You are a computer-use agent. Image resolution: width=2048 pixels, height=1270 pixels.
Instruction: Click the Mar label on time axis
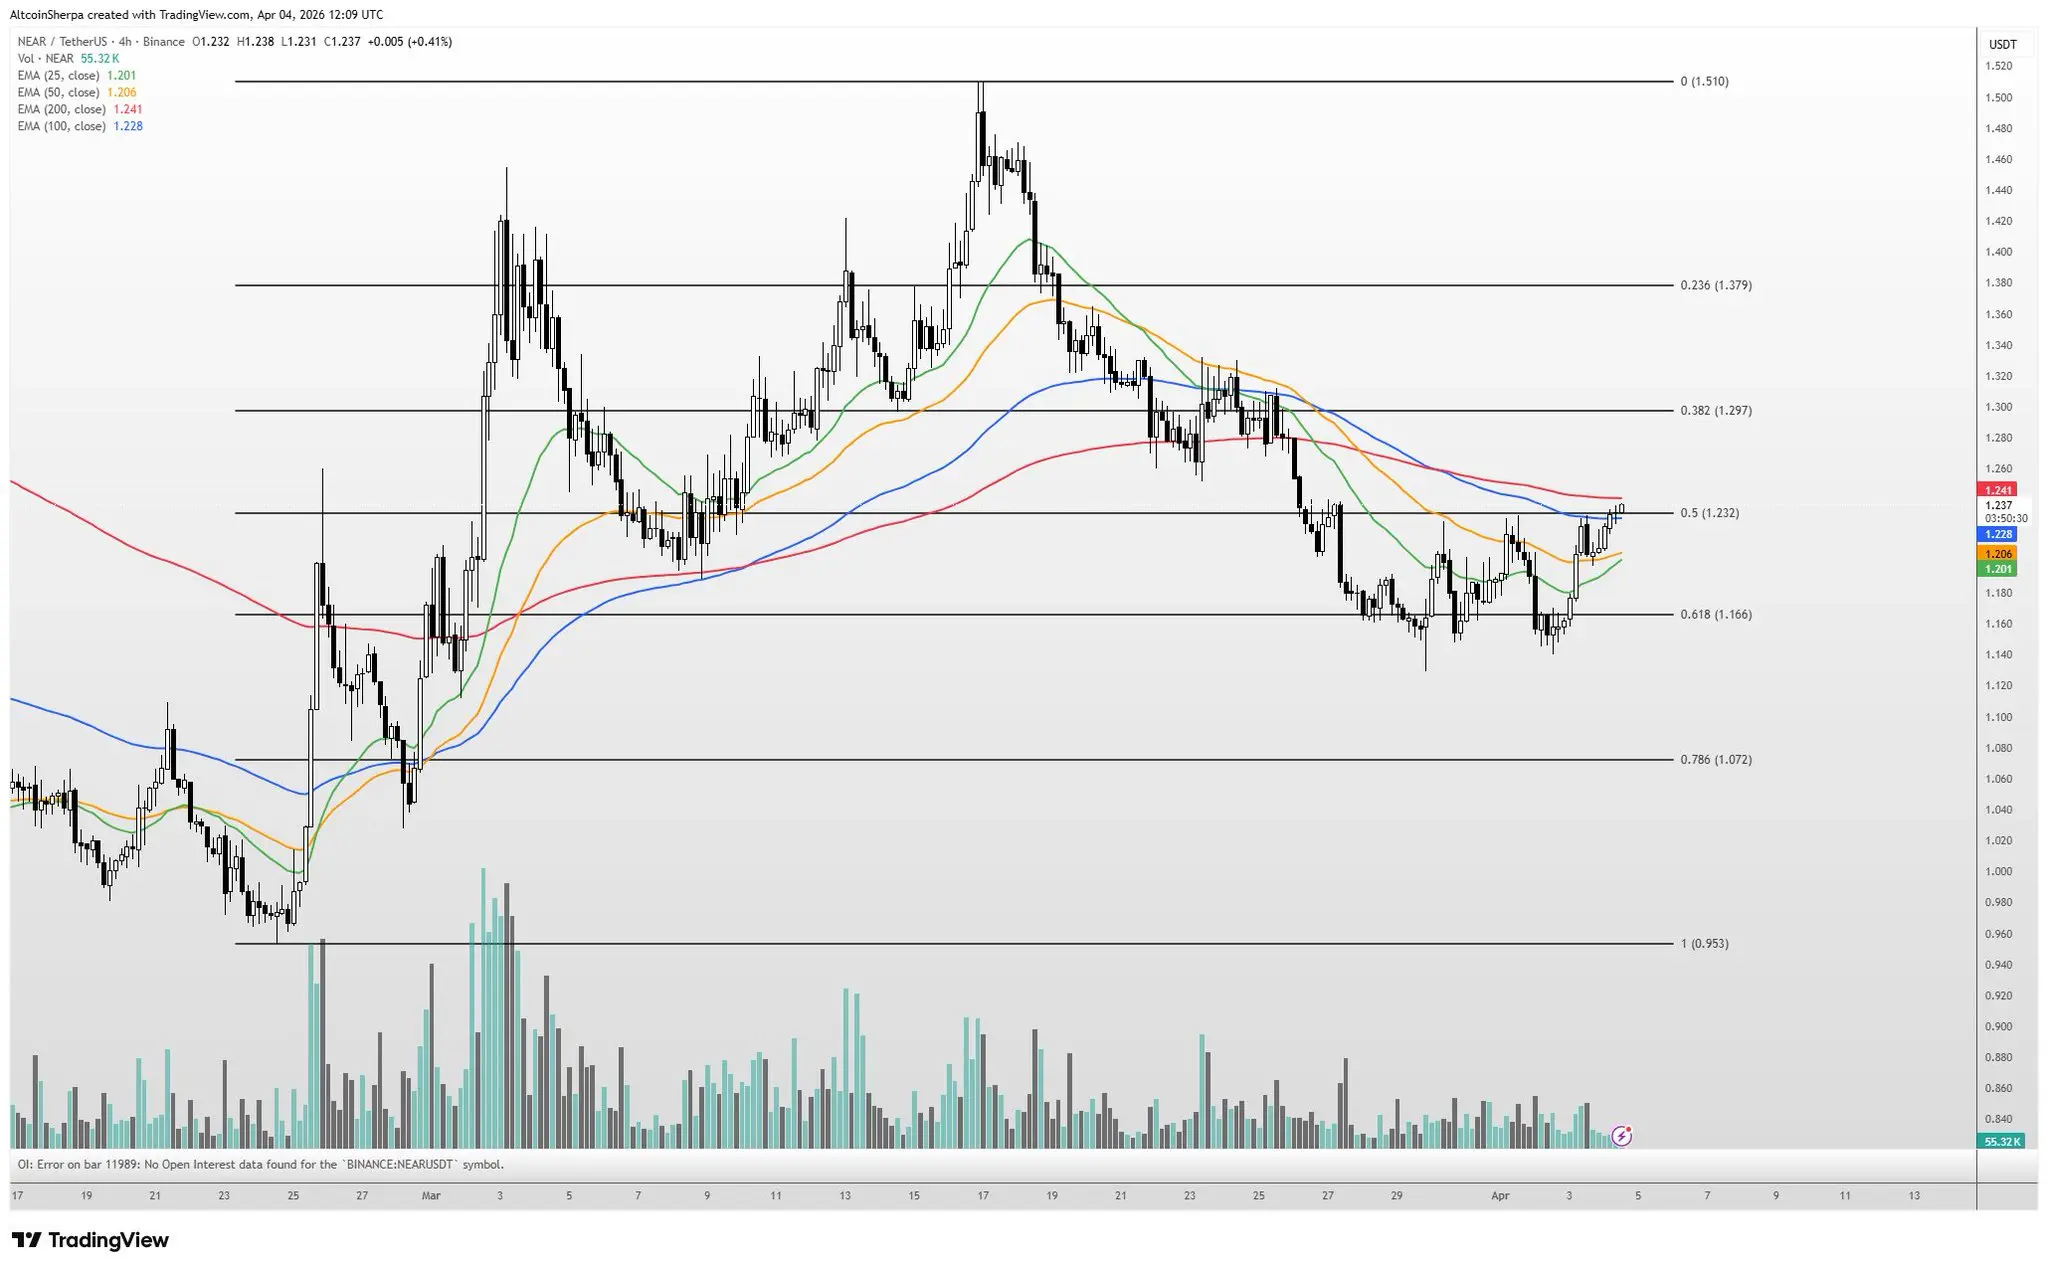pyautogui.click(x=431, y=1195)
